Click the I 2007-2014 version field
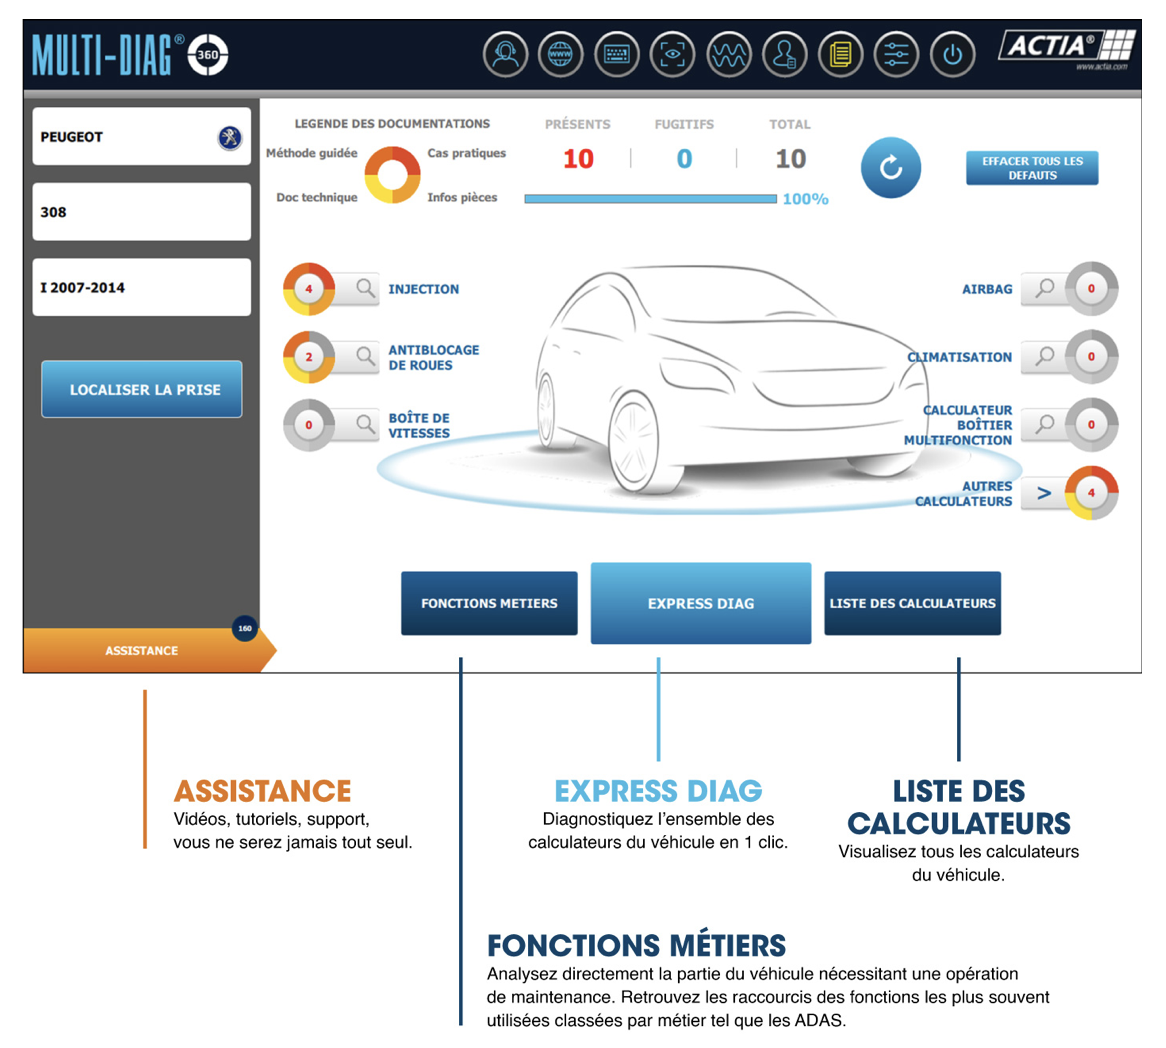 pos(141,285)
